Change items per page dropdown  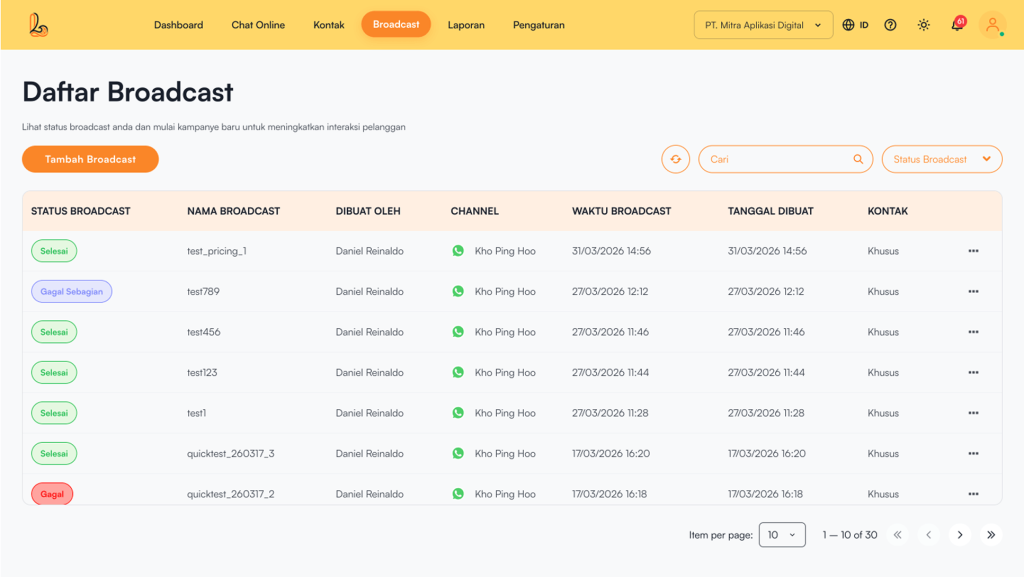[x=782, y=535]
